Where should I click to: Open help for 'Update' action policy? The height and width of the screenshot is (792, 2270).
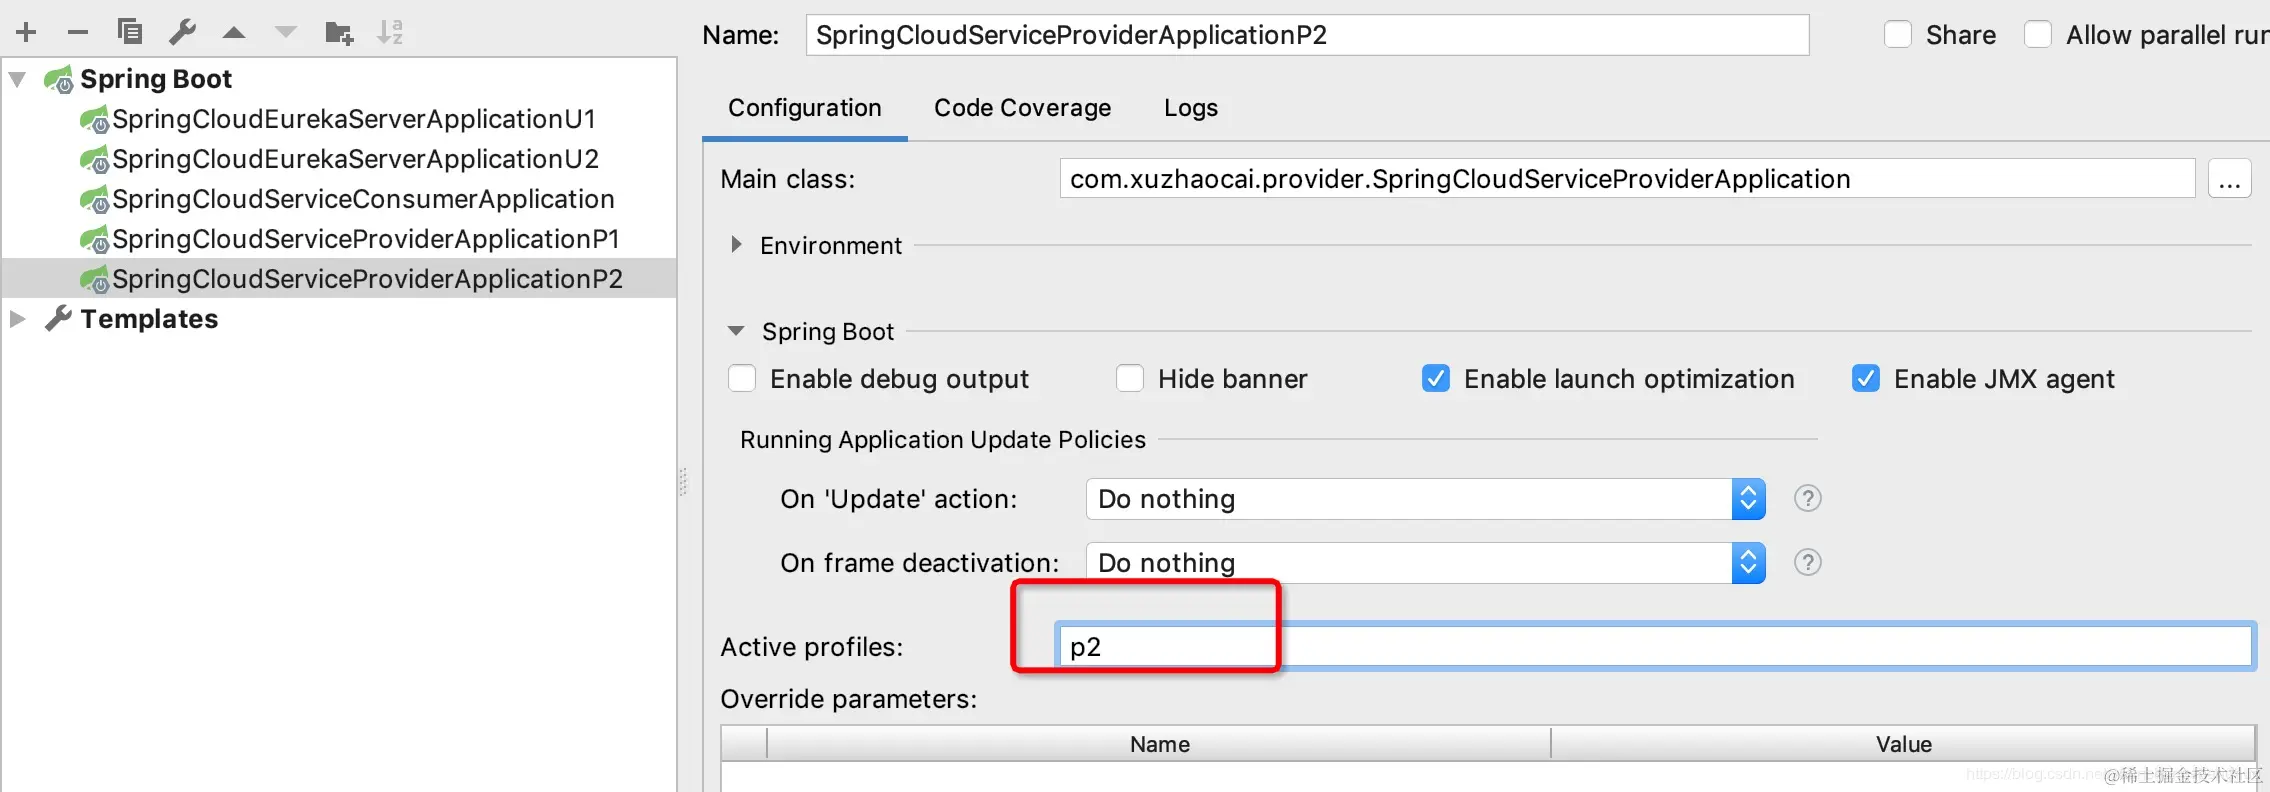(1808, 498)
